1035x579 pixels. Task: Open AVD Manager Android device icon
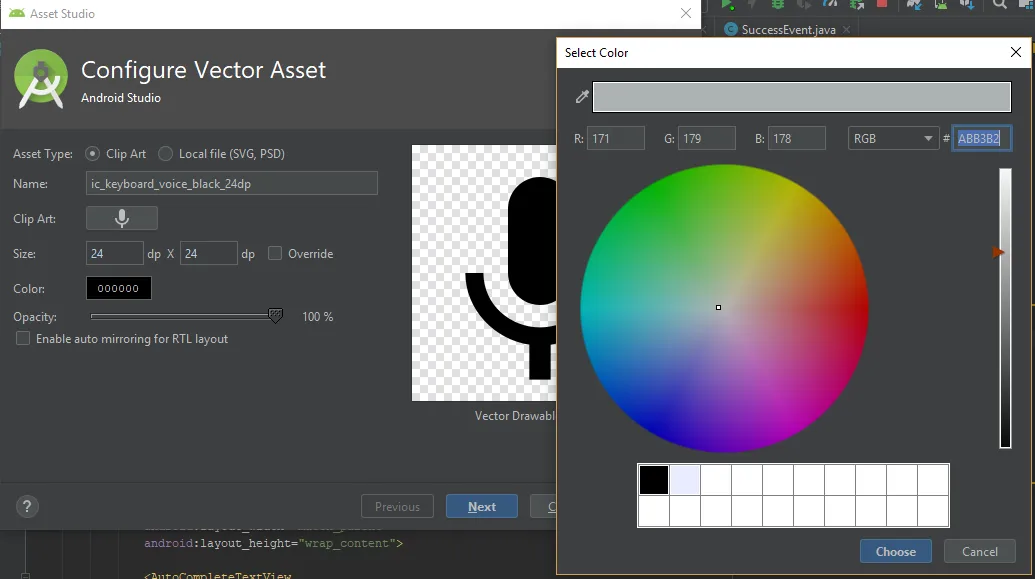(x=941, y=5)
